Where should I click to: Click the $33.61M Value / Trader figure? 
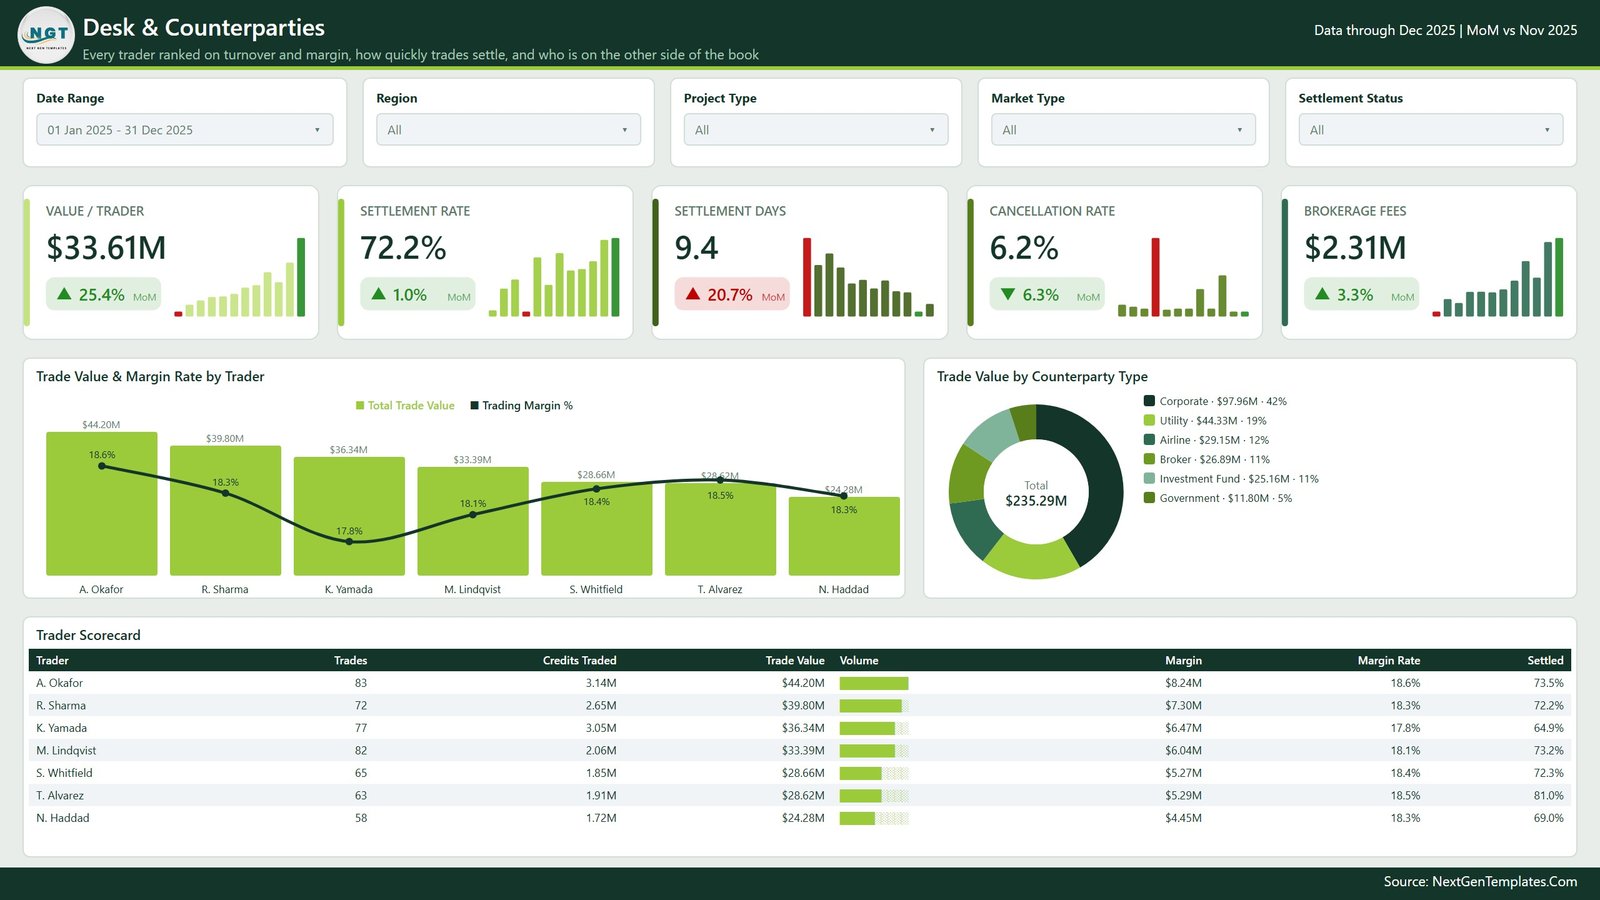pos(106,248)
